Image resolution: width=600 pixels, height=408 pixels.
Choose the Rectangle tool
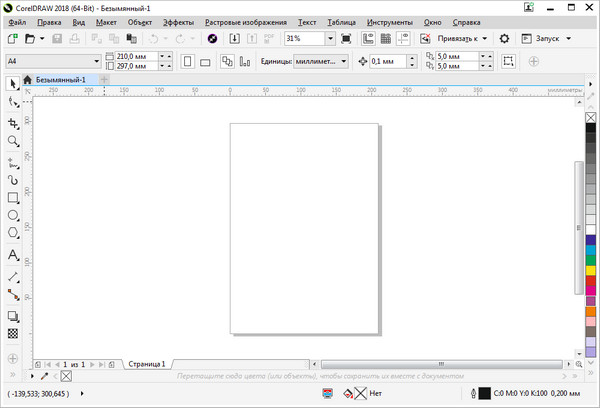(13, 197)
